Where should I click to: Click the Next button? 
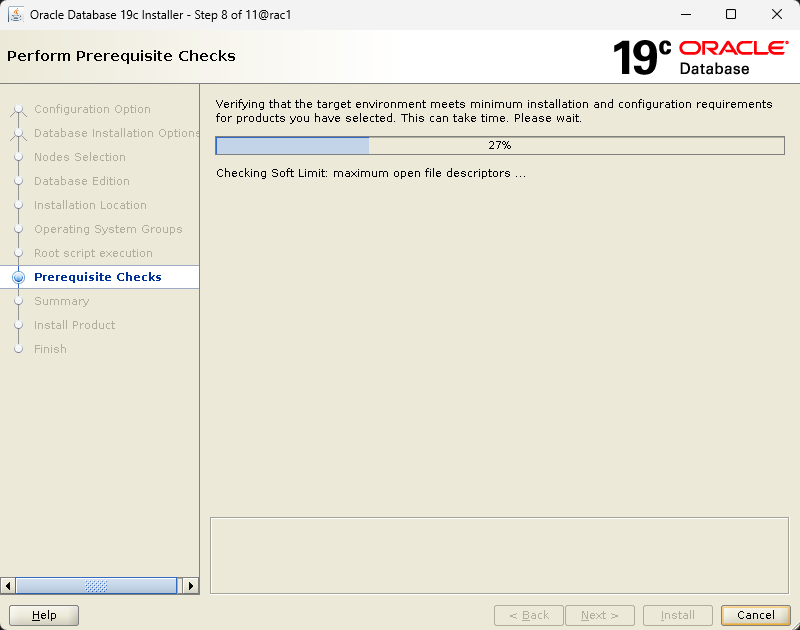coord(599,615)
